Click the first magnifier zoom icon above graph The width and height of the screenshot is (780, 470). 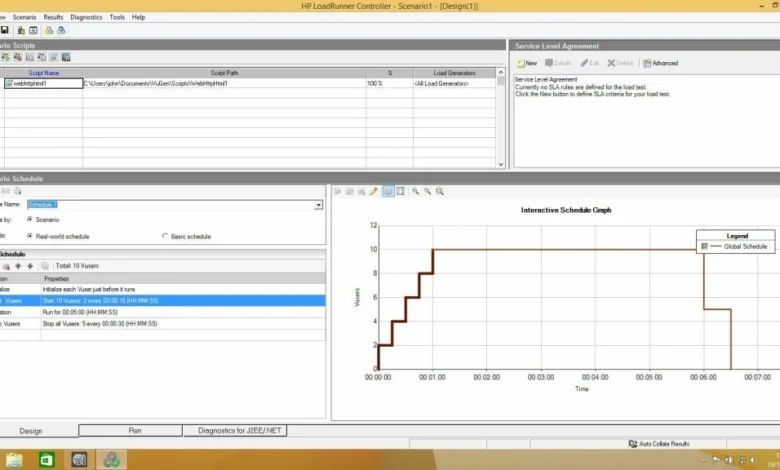pos(415,191)
